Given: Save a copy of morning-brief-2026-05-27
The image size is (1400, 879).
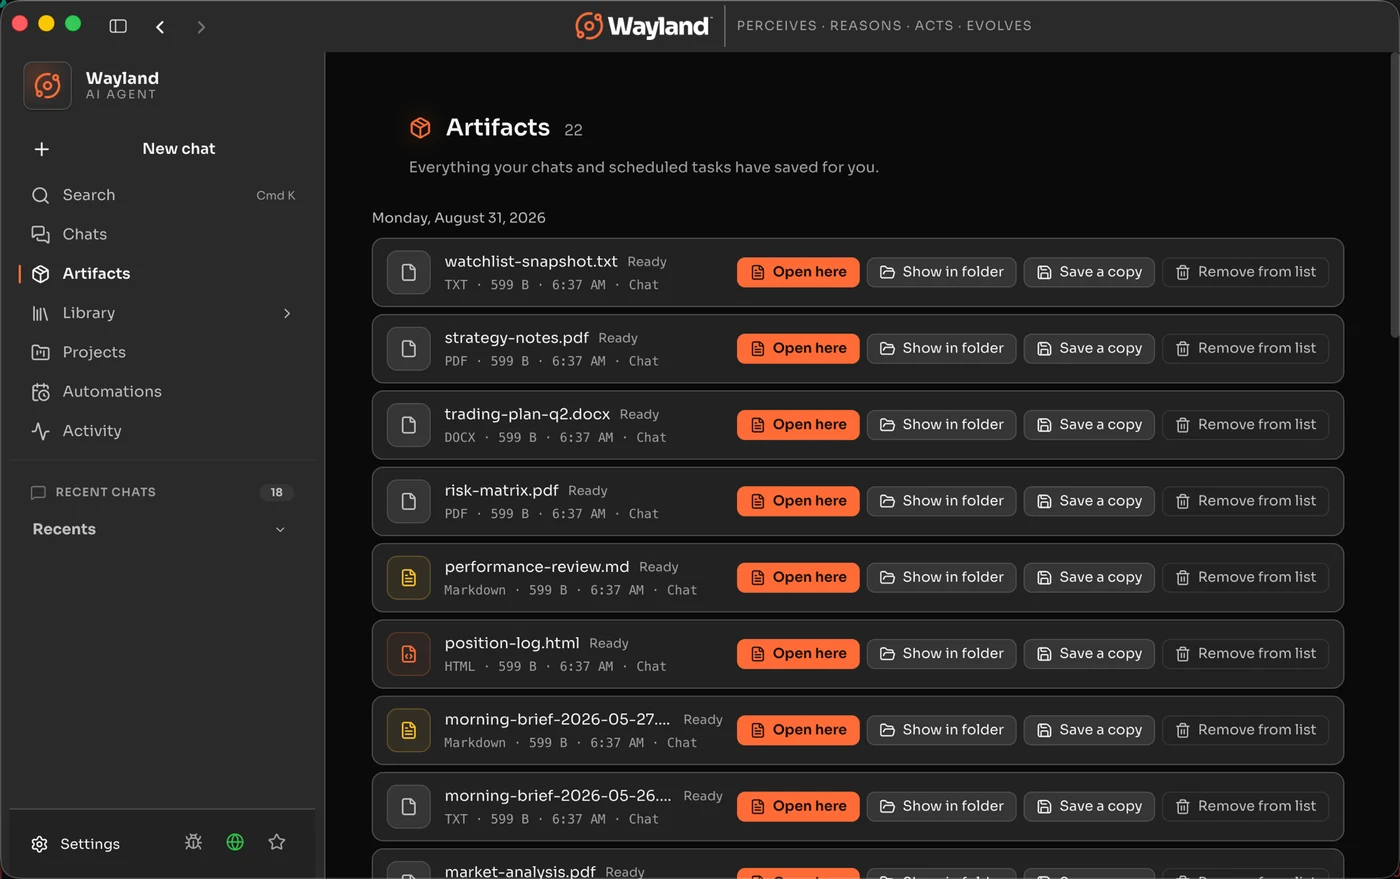Looking at the screenshot, I should [1089, 730].
